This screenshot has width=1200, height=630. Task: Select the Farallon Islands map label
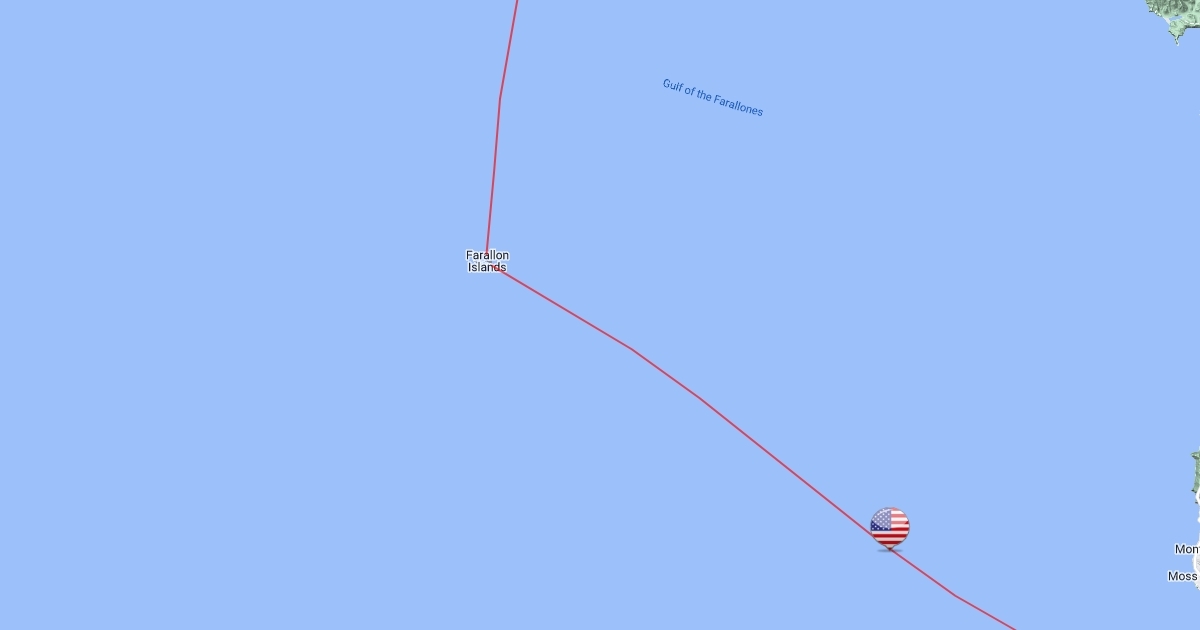coord(487,261)
